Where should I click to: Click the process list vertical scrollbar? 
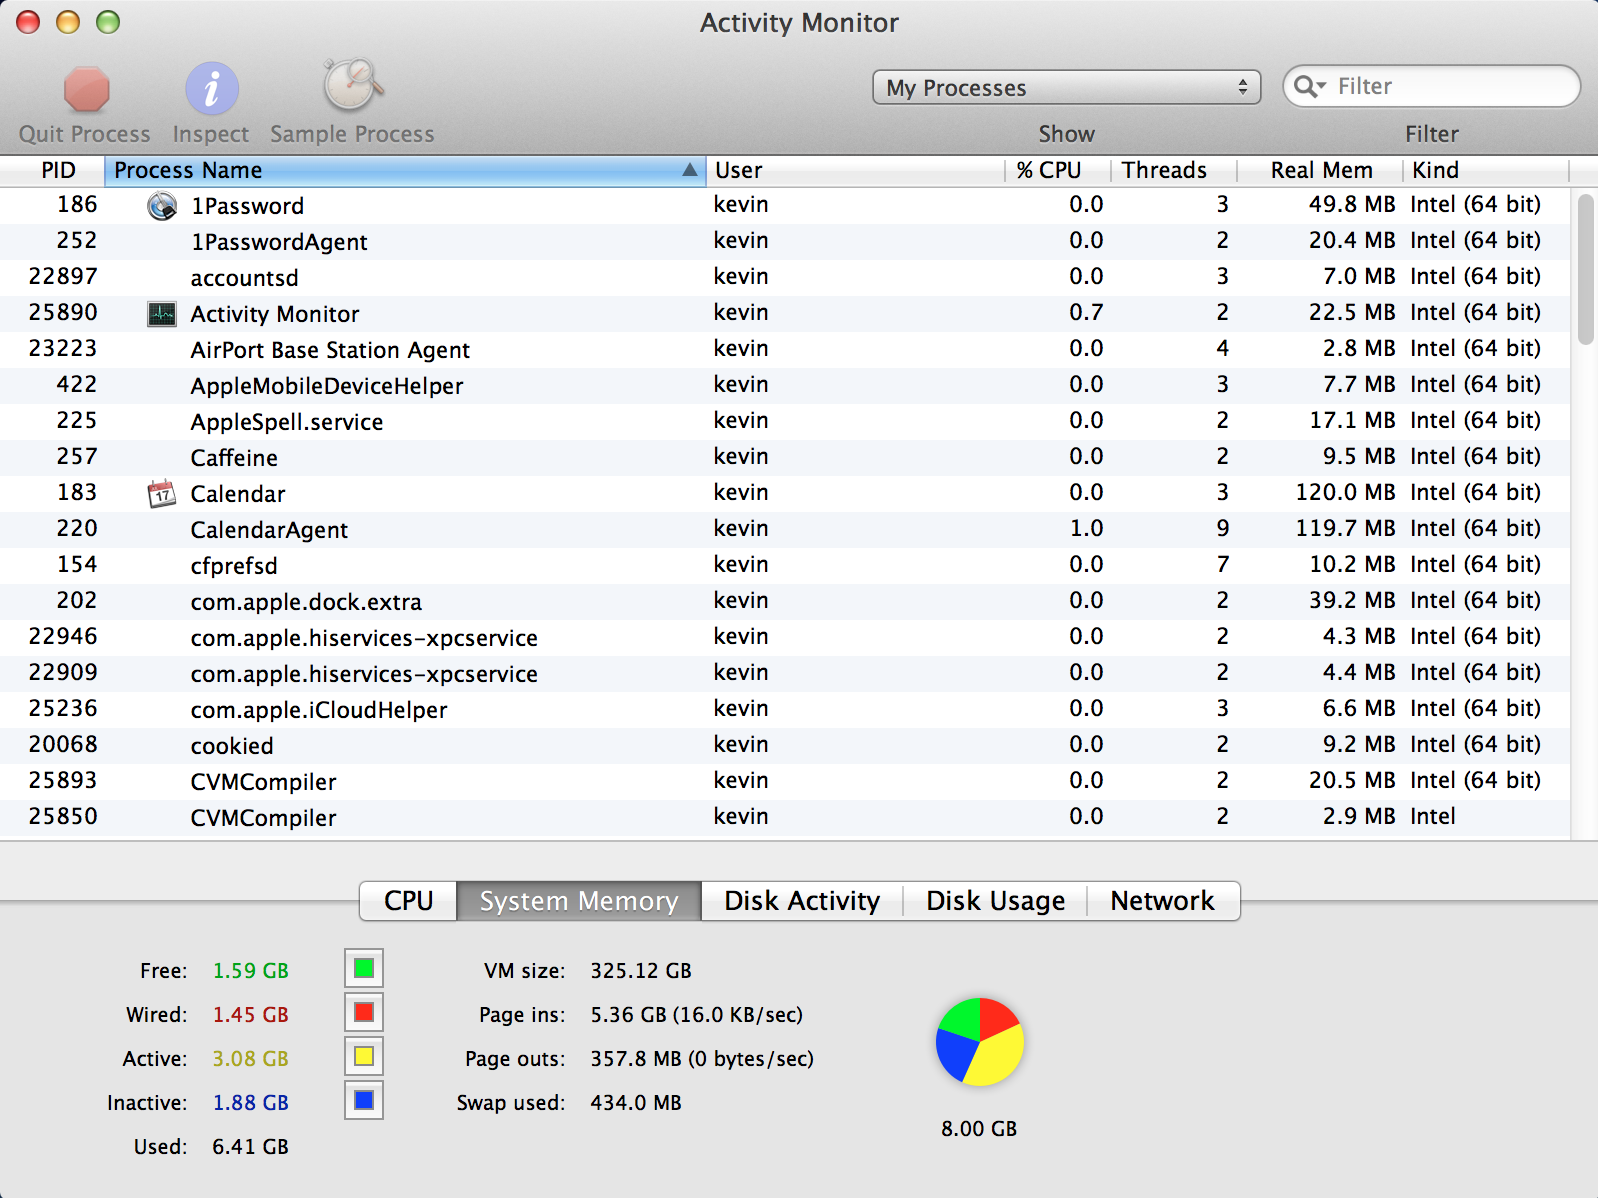pyautogui.click(x=1585, y=270)
